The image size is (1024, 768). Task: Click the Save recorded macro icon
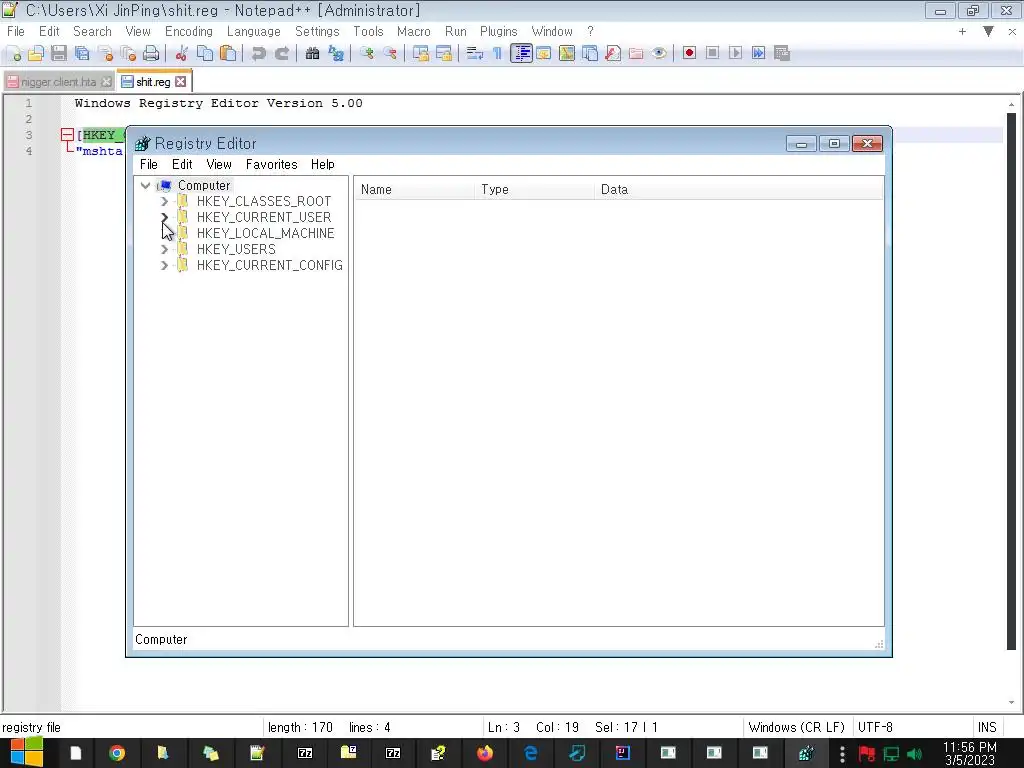[x=782, y=54]
